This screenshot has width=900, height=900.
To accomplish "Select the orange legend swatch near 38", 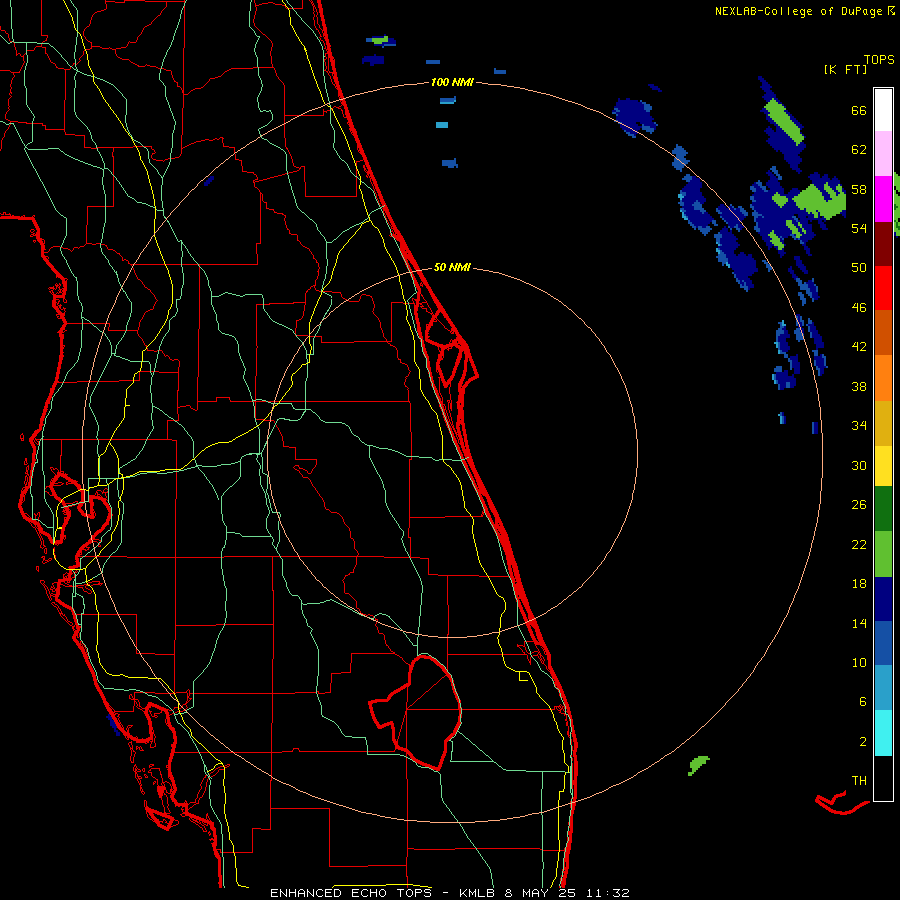I will 883,378.
